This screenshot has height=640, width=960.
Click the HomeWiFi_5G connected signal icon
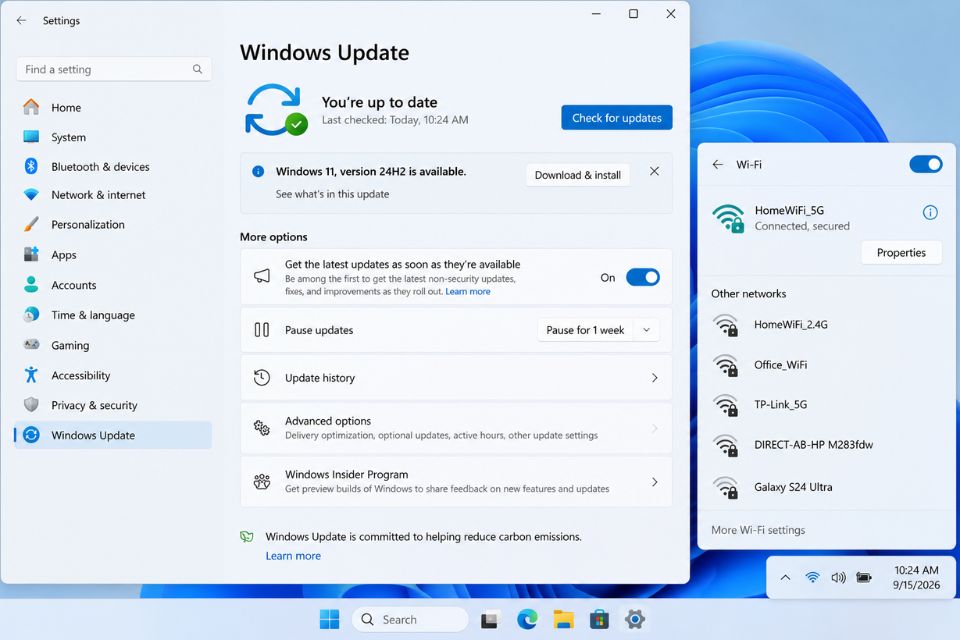tap(729, 219)
